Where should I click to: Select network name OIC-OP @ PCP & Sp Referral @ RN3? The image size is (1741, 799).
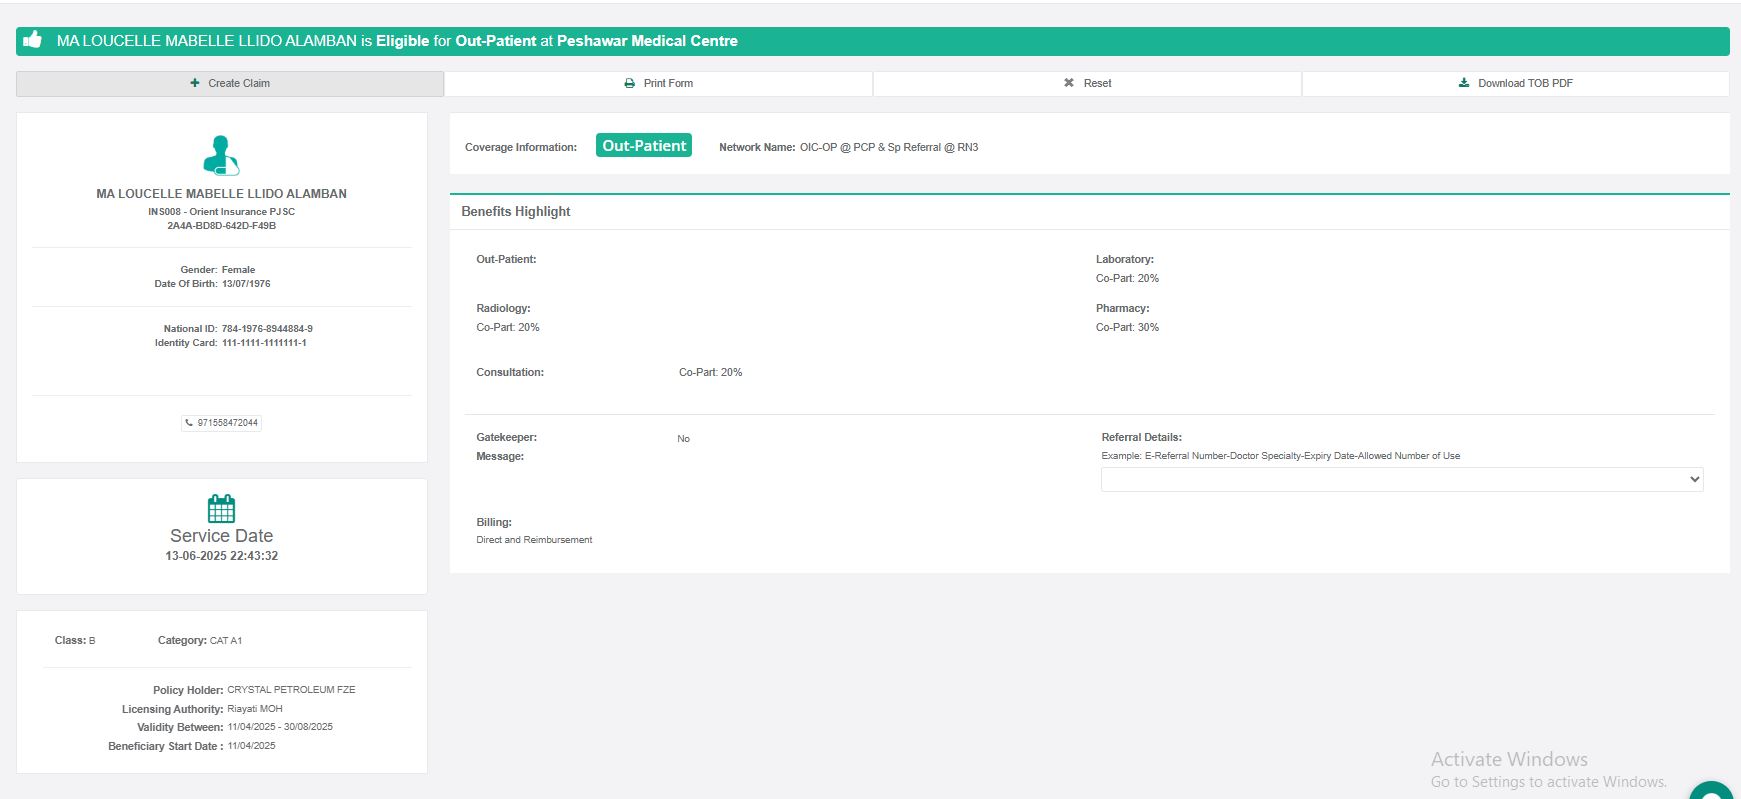[x=889, y=147]
